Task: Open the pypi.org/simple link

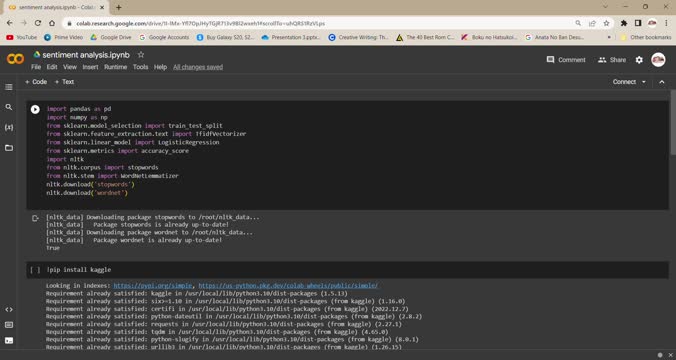Action: tap(153, 285)
